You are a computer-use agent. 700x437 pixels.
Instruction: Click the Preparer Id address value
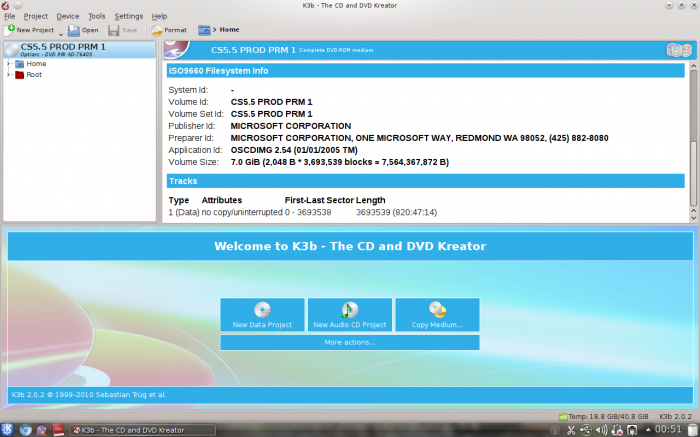(x=419, y=138)
